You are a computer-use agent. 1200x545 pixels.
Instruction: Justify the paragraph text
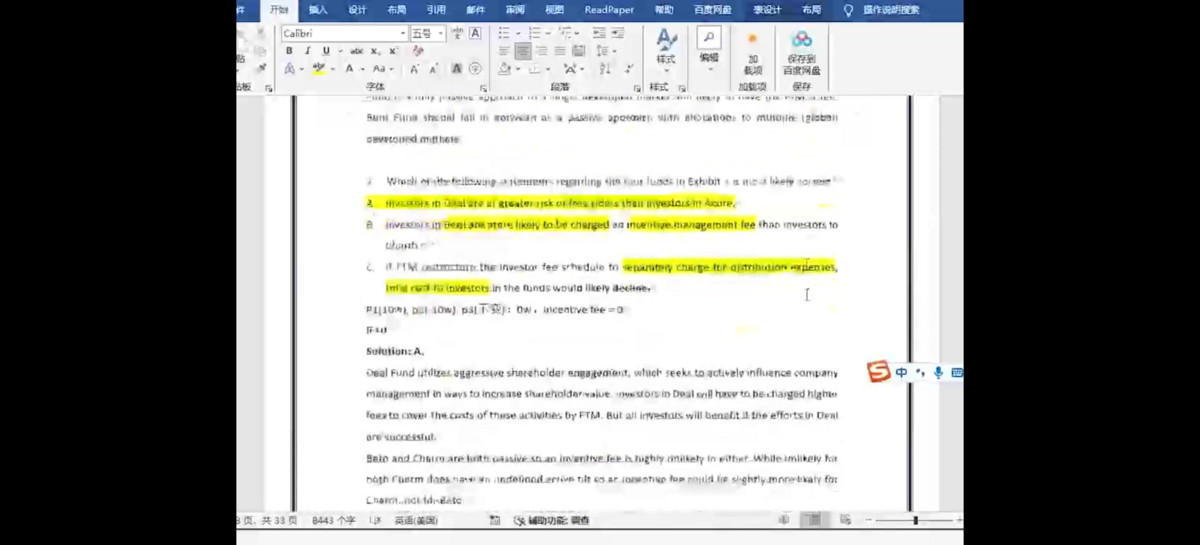click(560, 51)
